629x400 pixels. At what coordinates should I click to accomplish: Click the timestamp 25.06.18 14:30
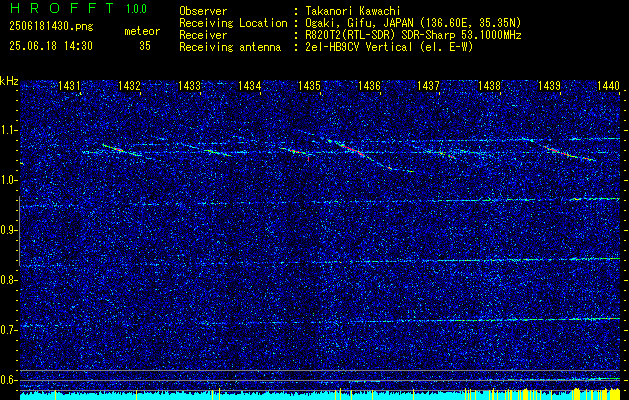click(x=51, y=46)
